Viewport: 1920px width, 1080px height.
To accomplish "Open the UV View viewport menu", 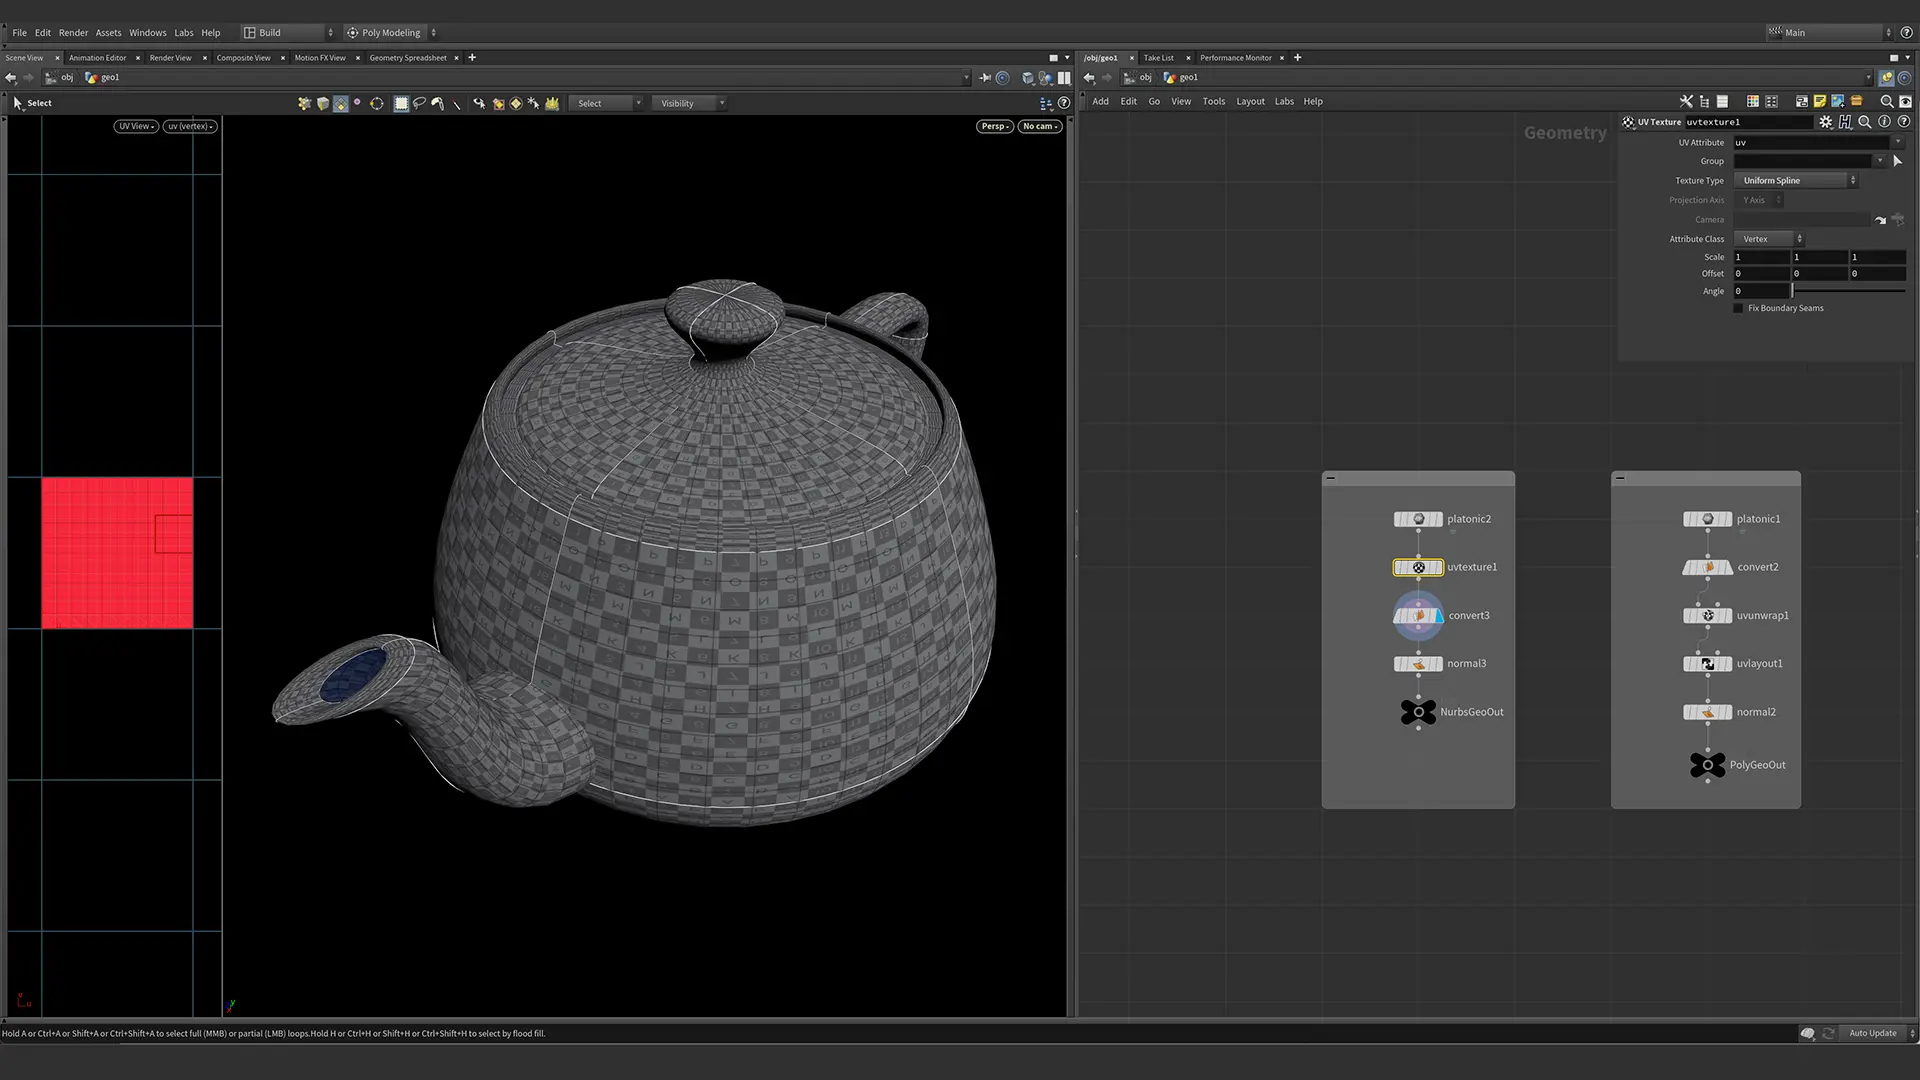I will point(136,126).
